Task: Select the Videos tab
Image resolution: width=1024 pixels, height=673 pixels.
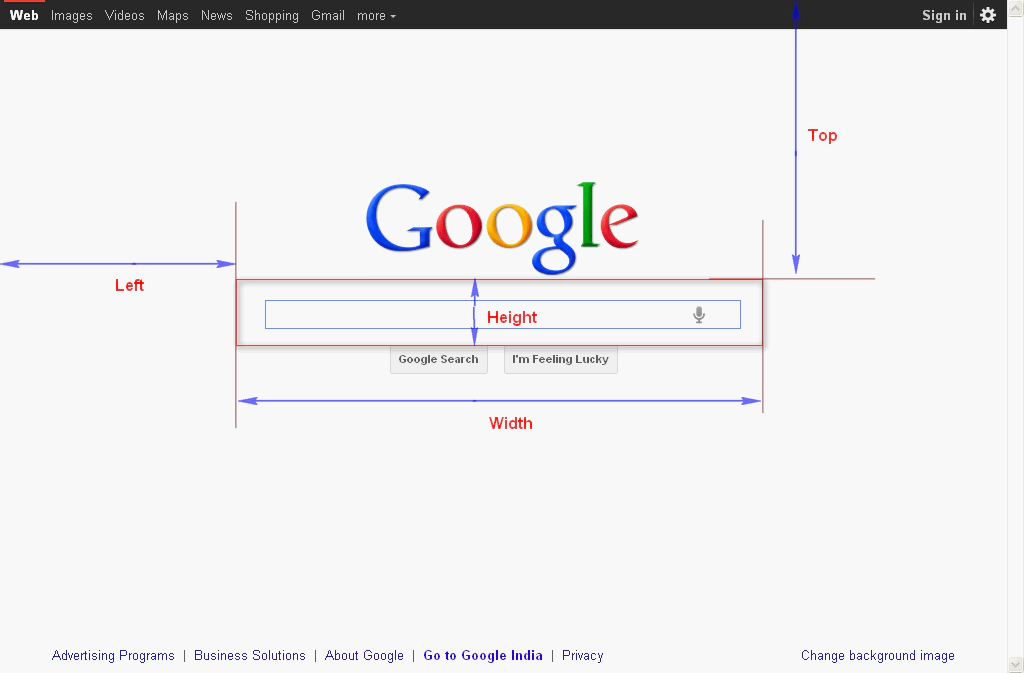Action: (124, 15)
